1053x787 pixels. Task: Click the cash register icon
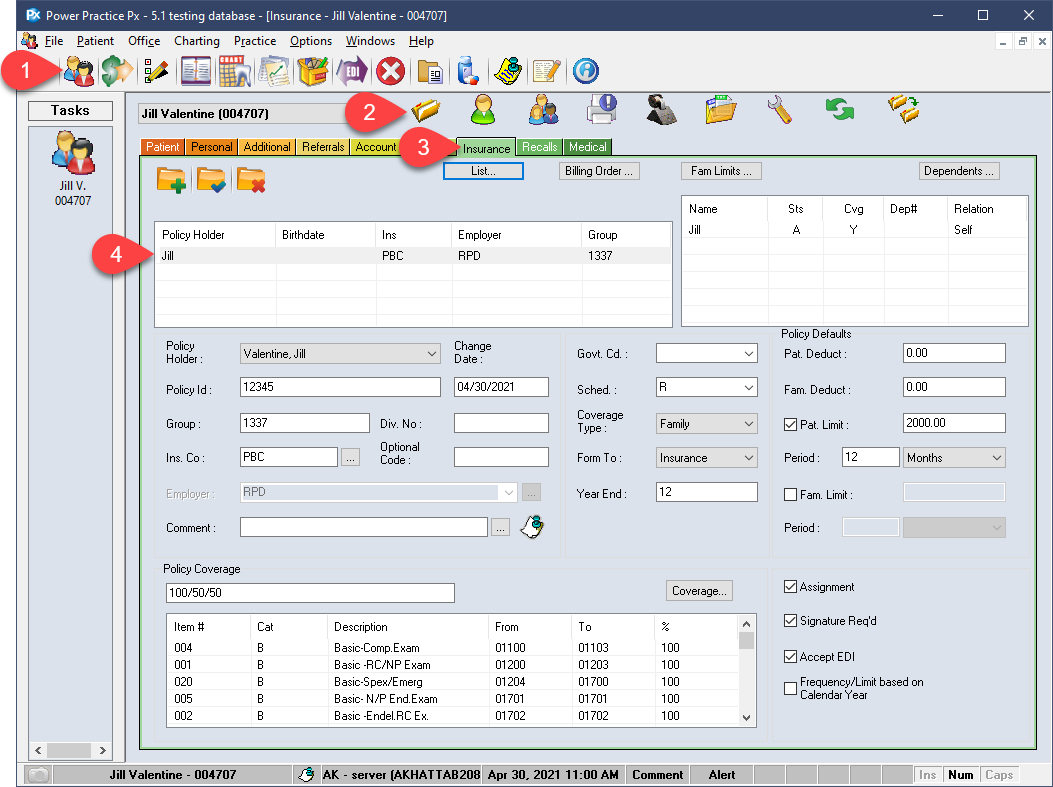click(x=661, y=109)
